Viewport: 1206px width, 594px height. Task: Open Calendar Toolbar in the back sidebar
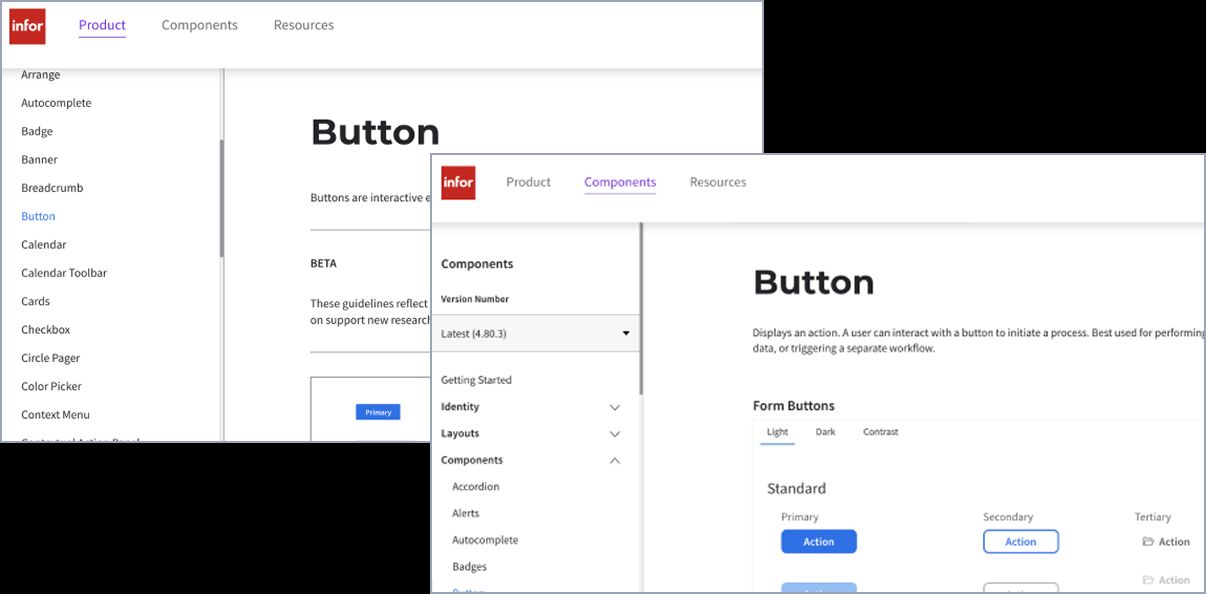click(x=64, y=273)
